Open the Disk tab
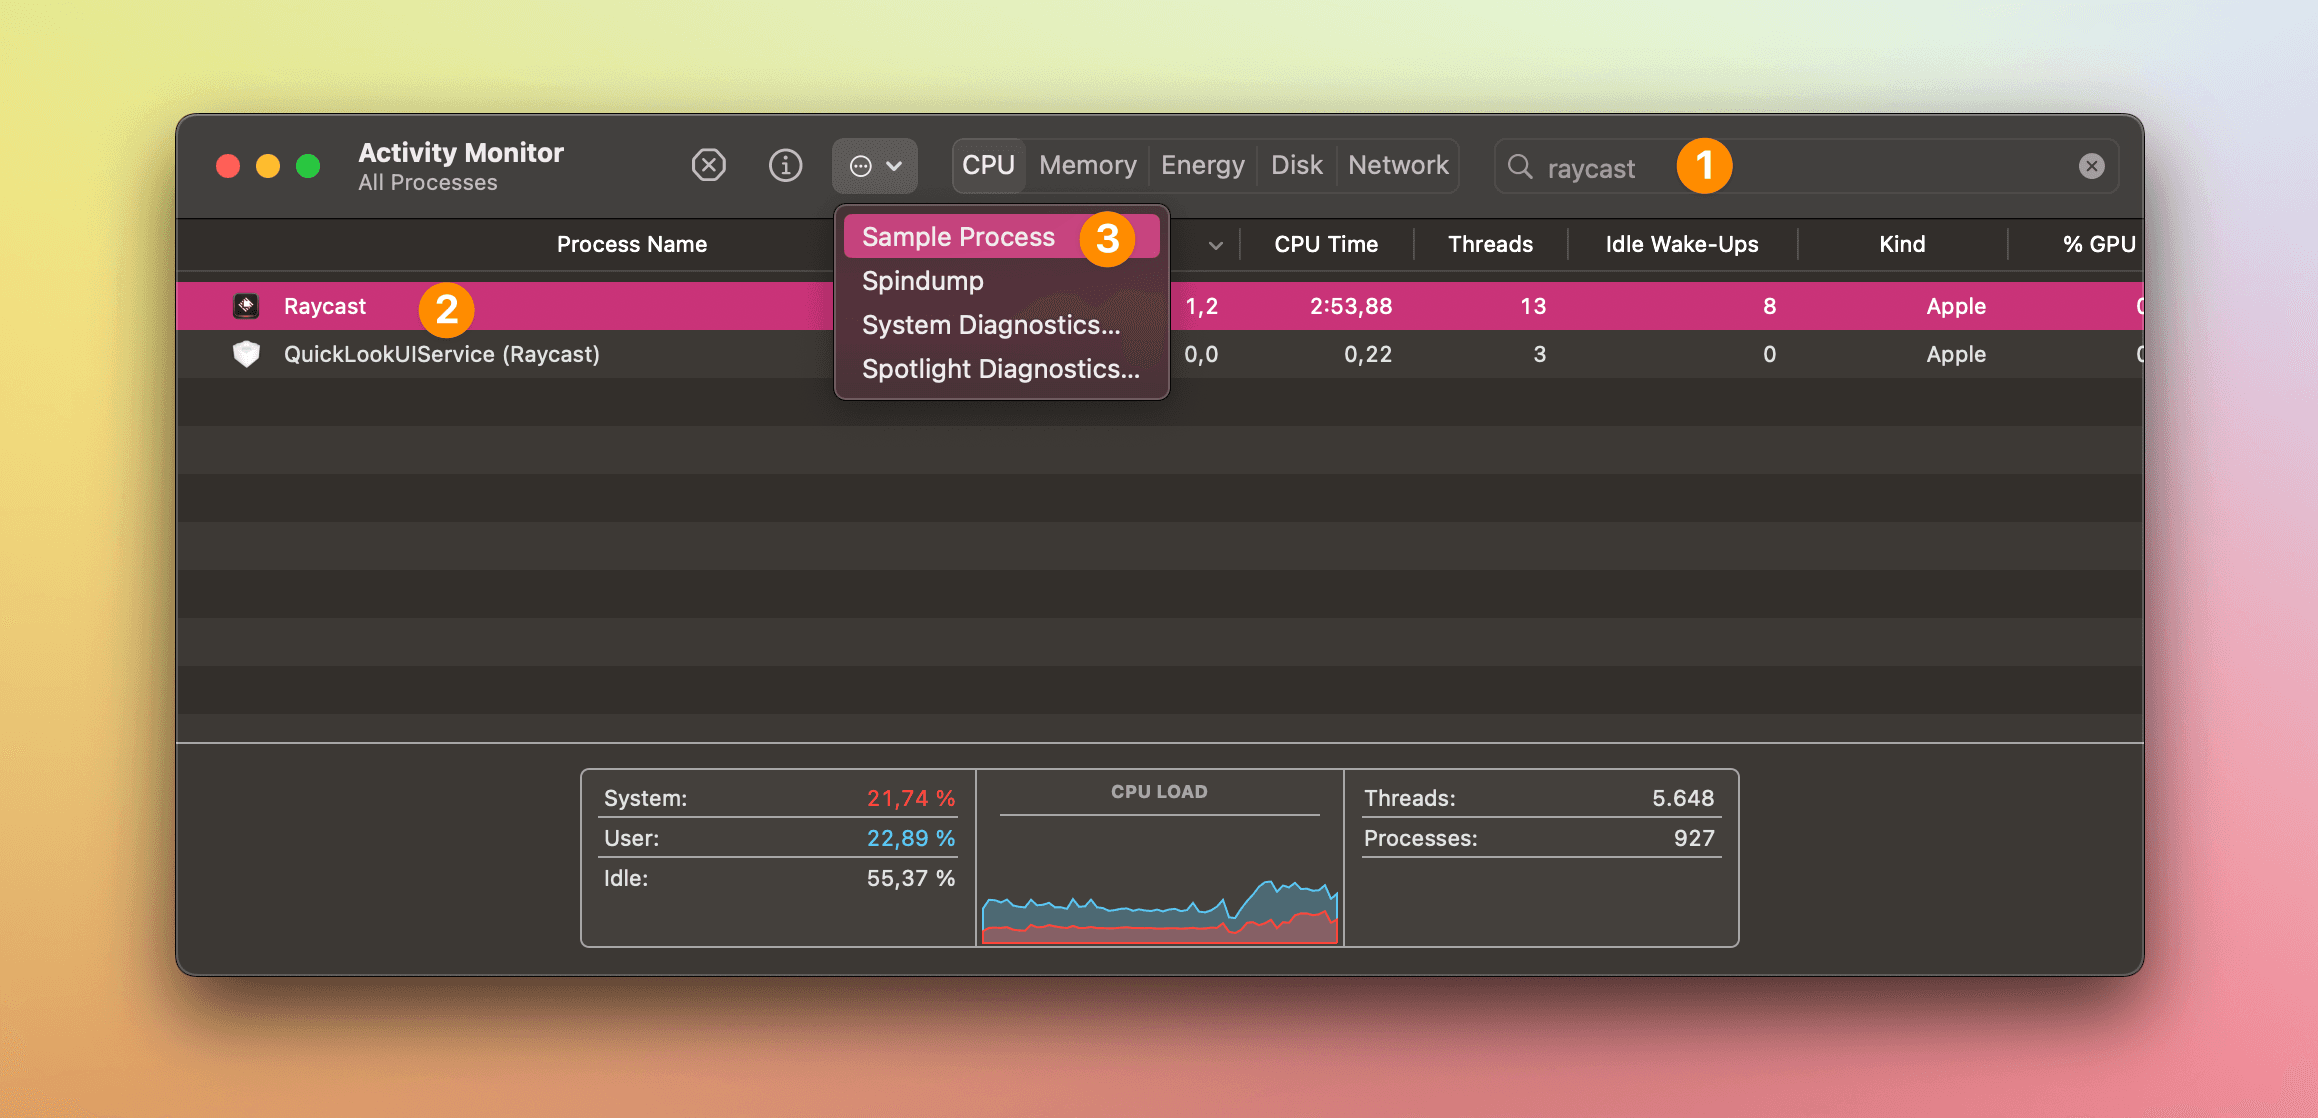The width and height of the screenshot is (2318, 1118). [1296, 165]
